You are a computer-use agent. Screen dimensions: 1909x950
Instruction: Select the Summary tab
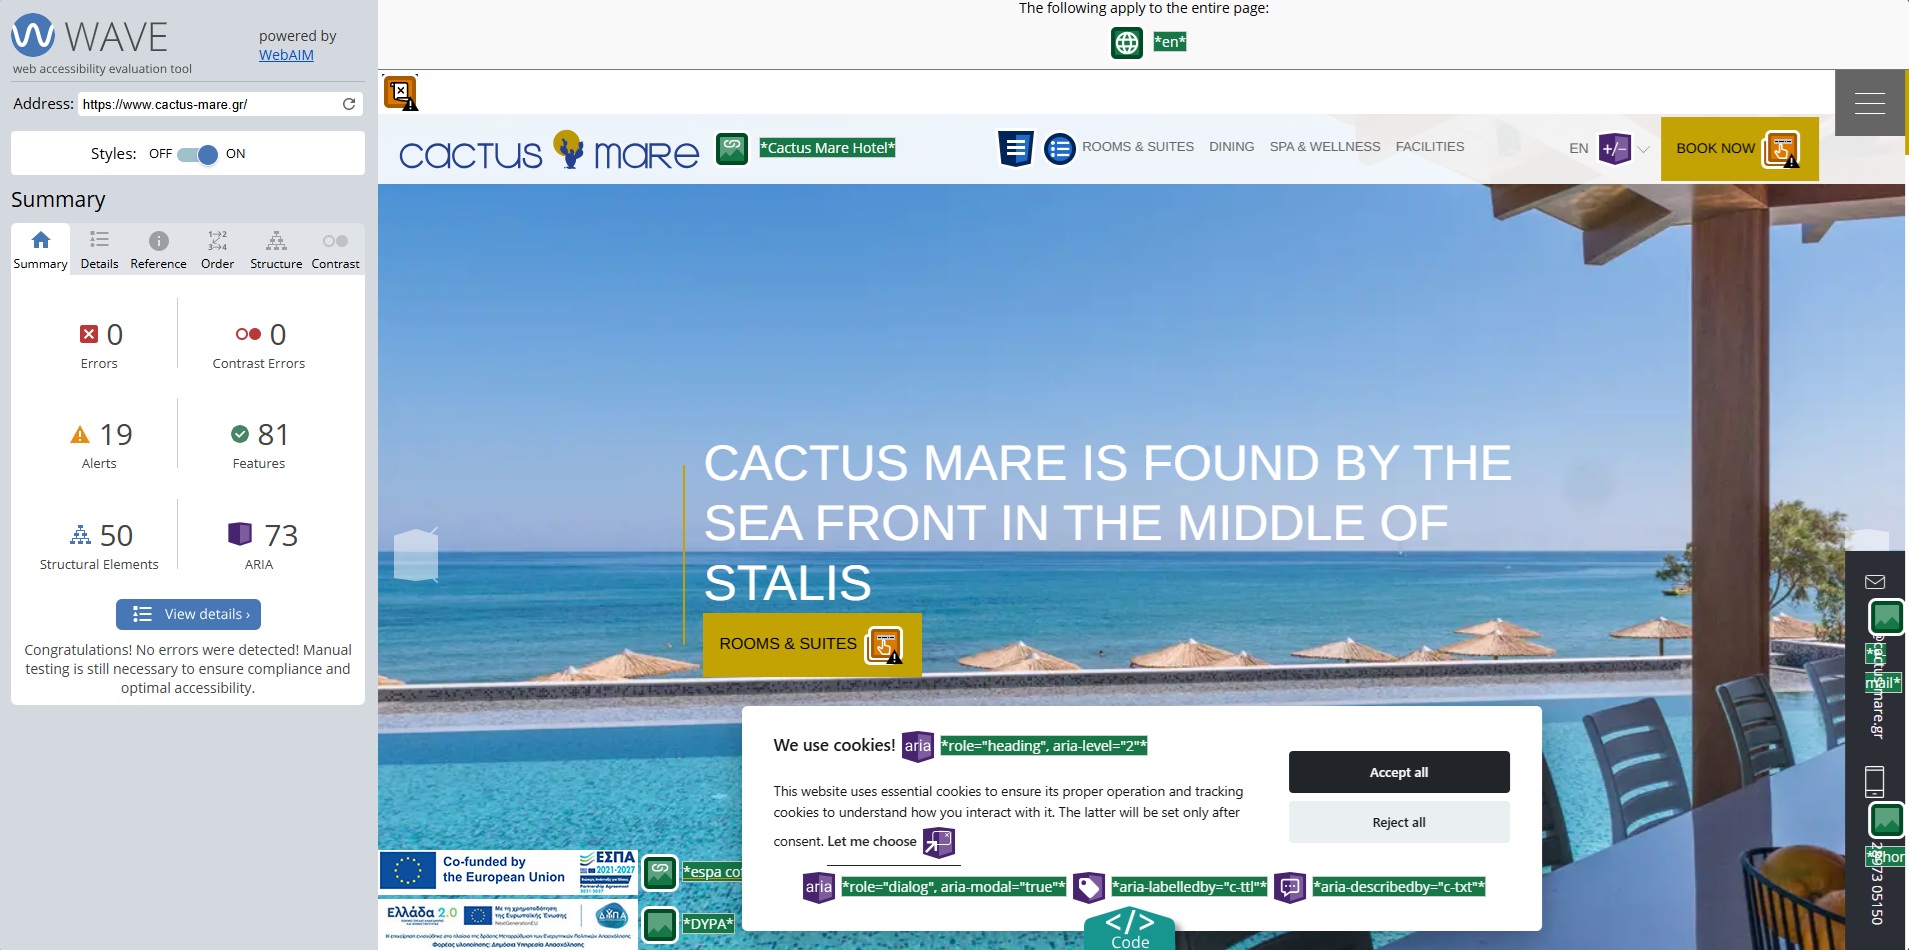(40, 249)
